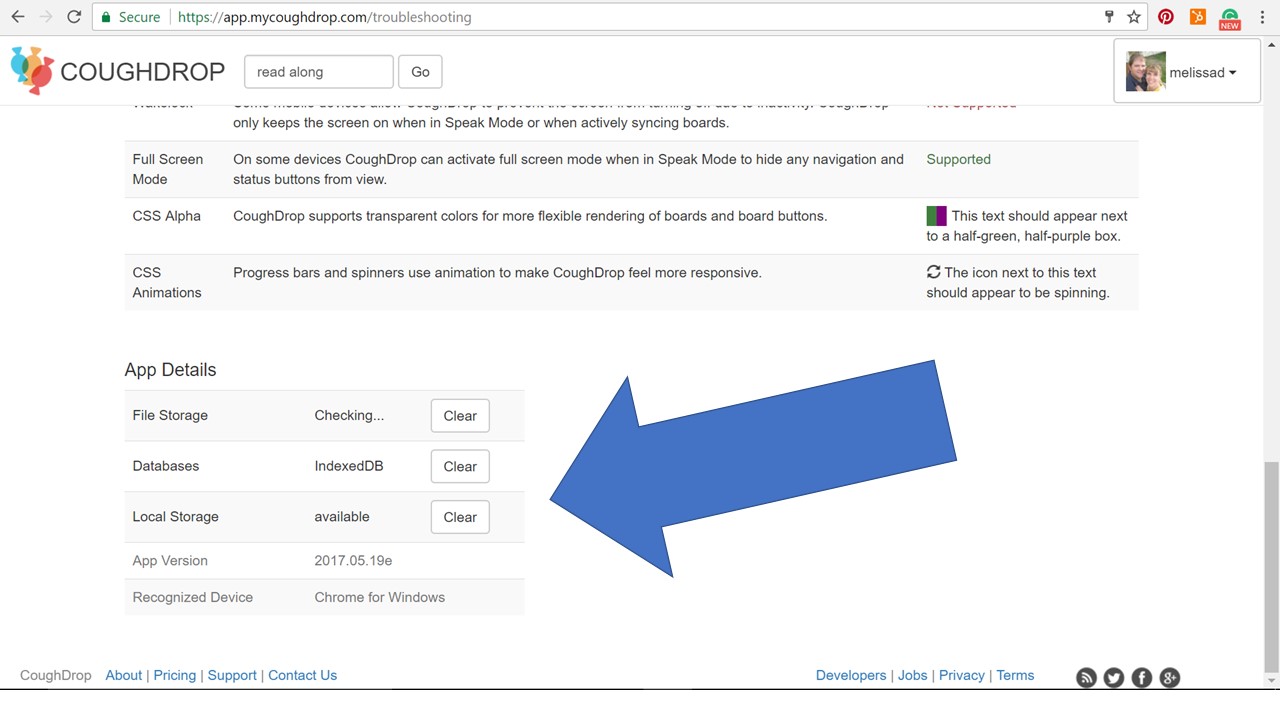Open the saved password key icon
The height and width of the screenshot is (720, 1280).
pyautogui.click(x=1109, y=17)
